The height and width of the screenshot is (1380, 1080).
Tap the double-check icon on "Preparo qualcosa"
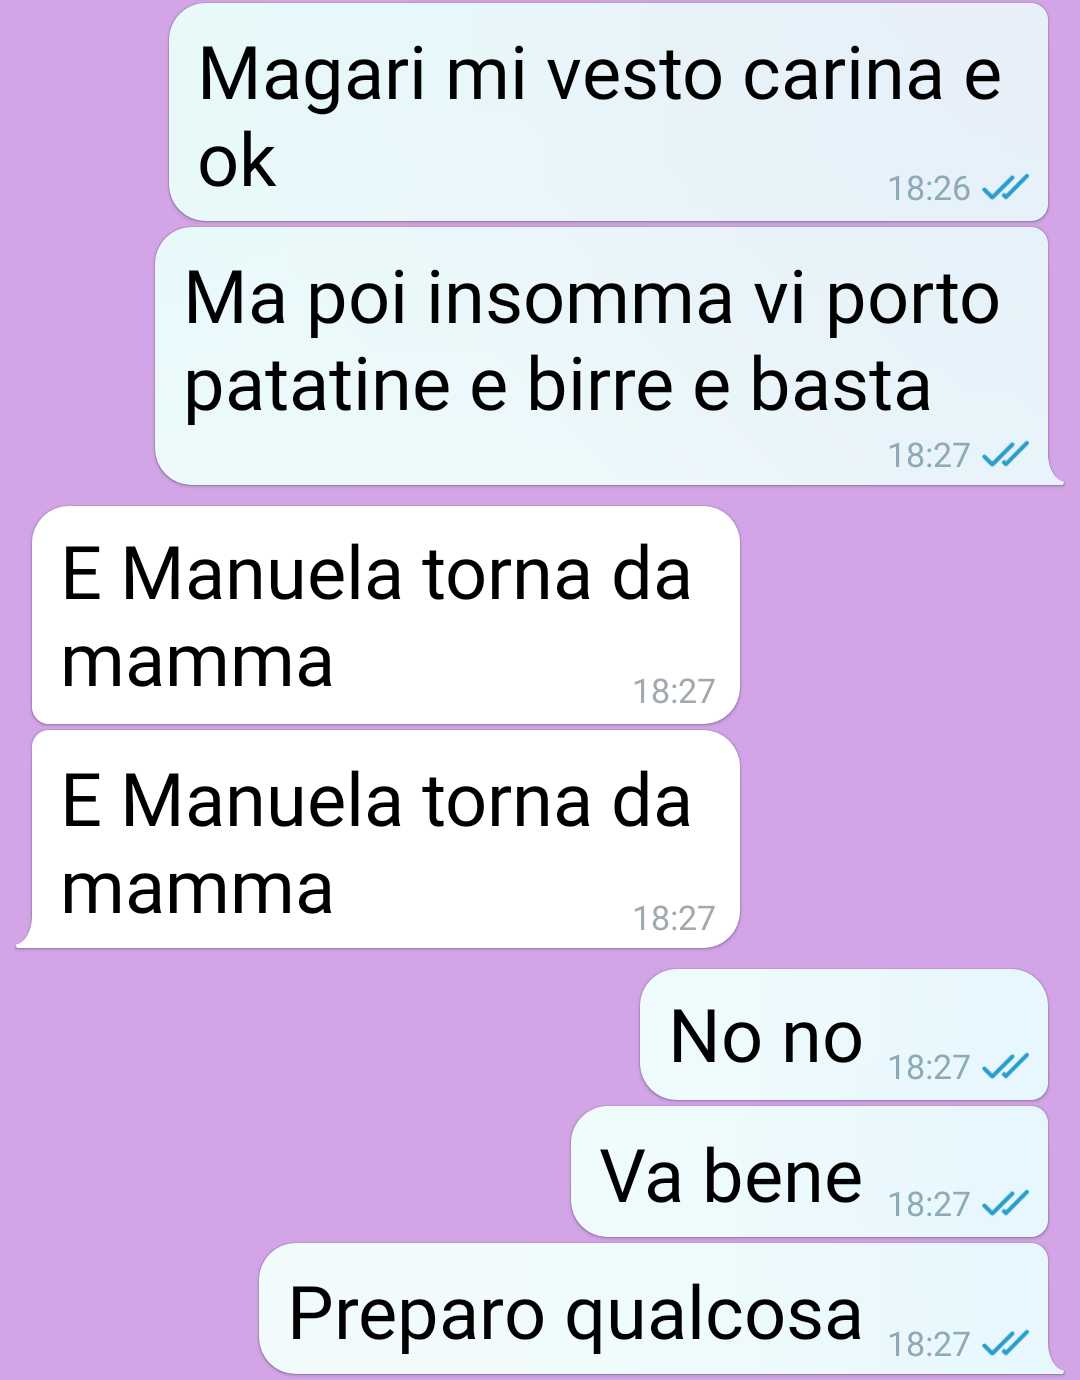tap(1005, 1342)
